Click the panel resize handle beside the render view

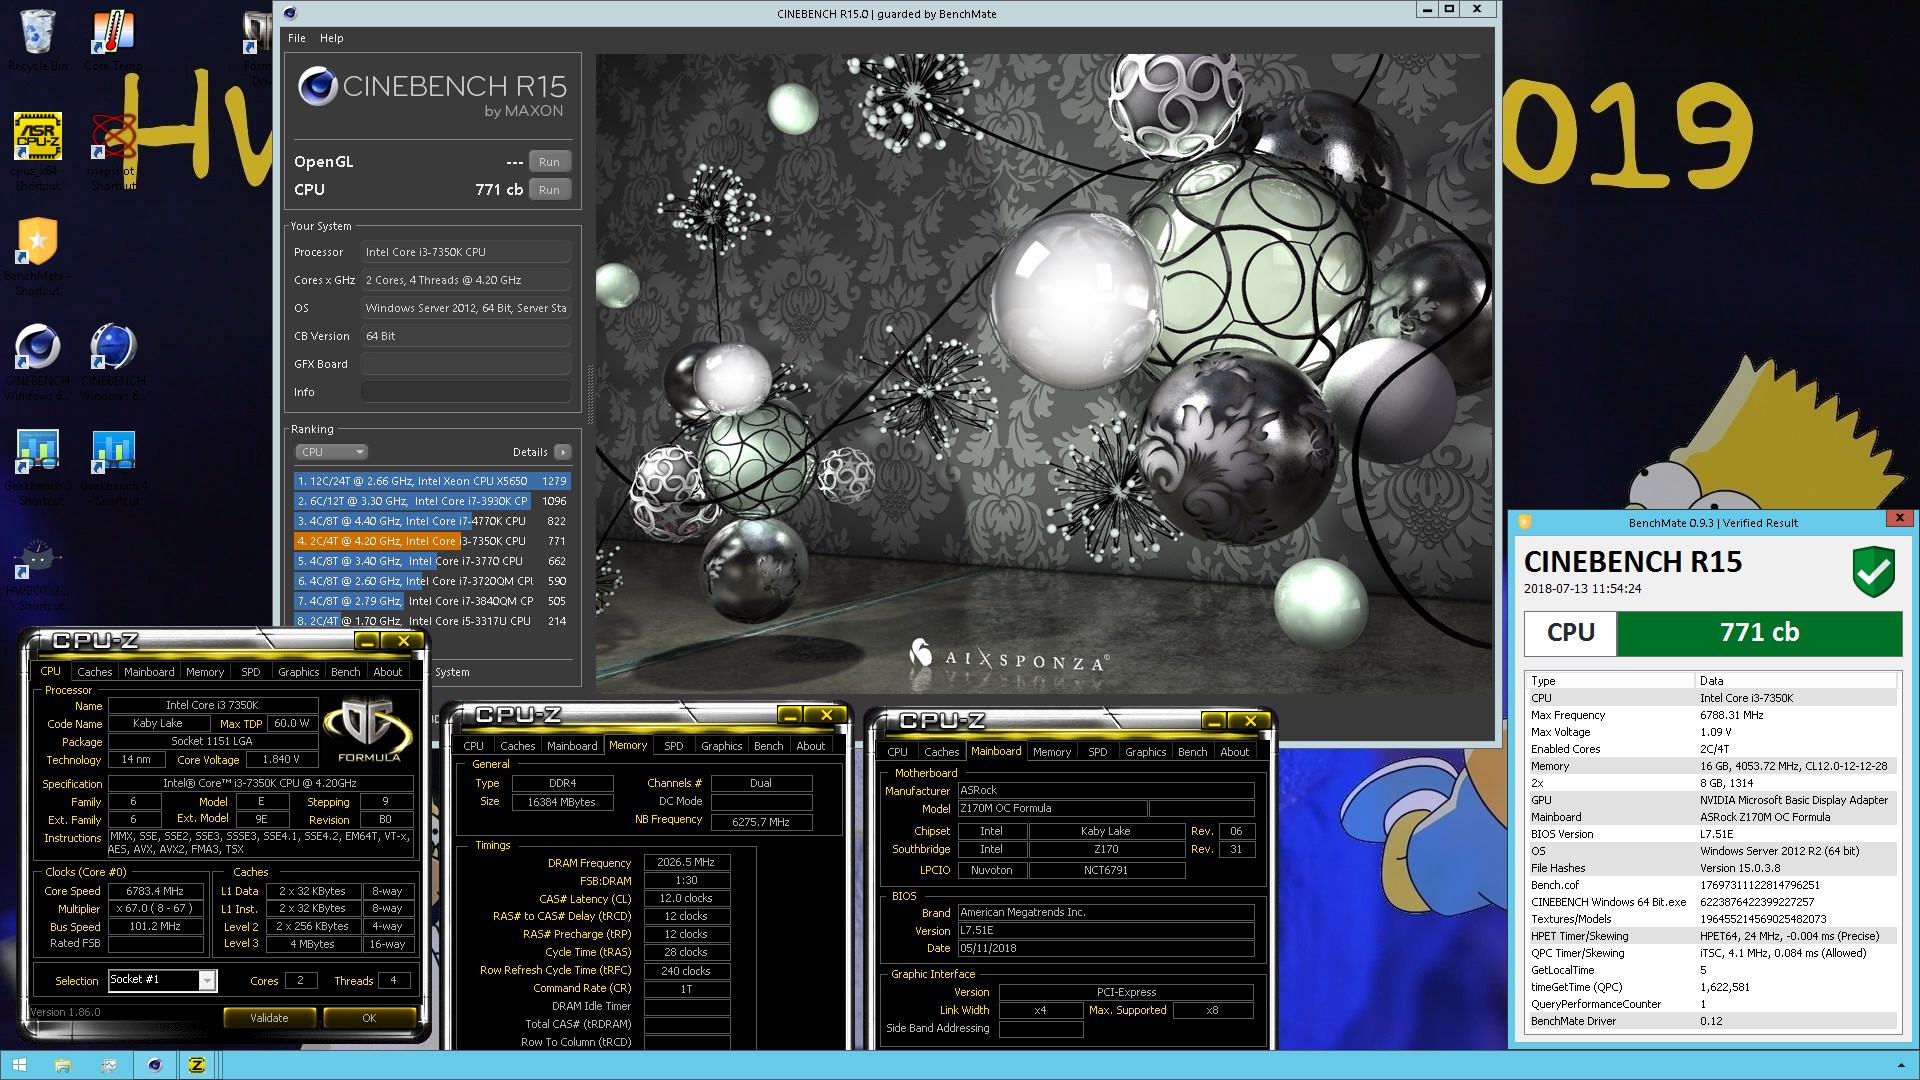click(x=589, y=395)
